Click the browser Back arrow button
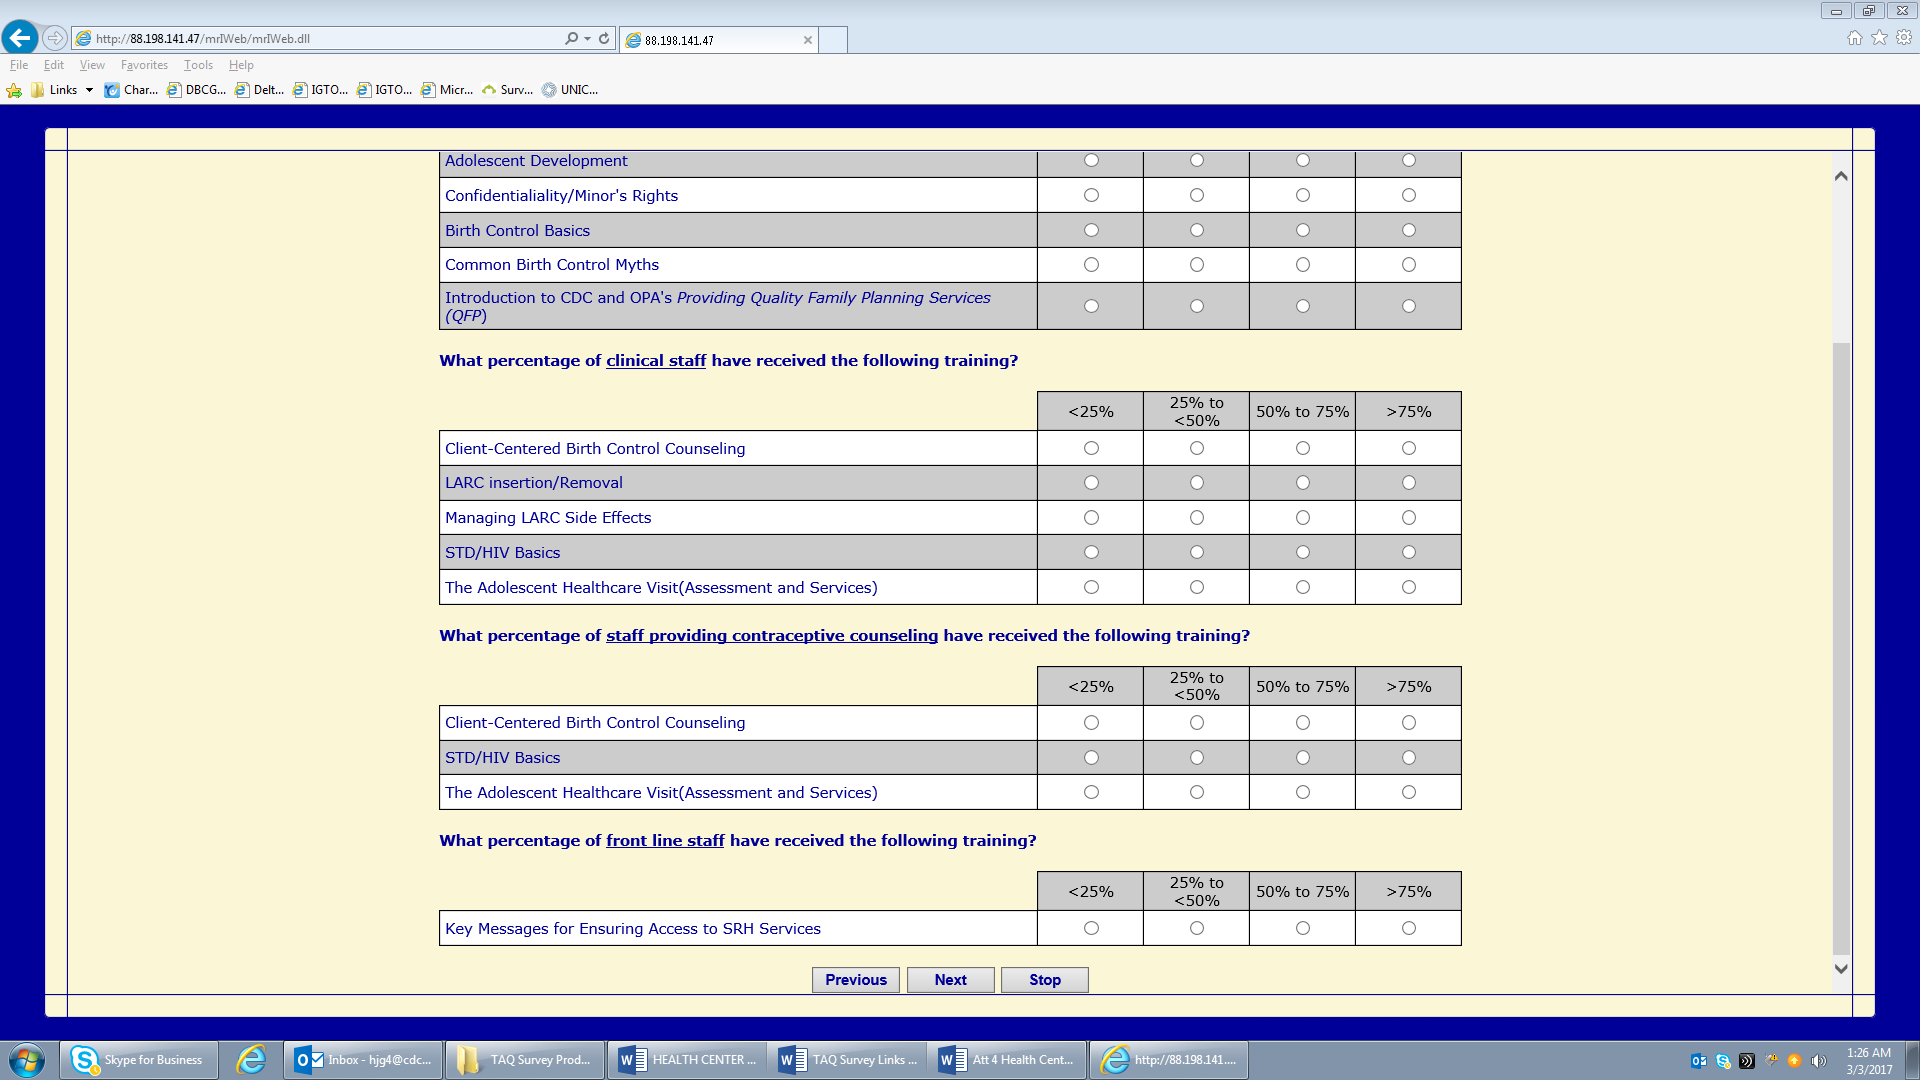Image resolution: width=1920 pixels, height=1080 pixels. coord(20,38)
